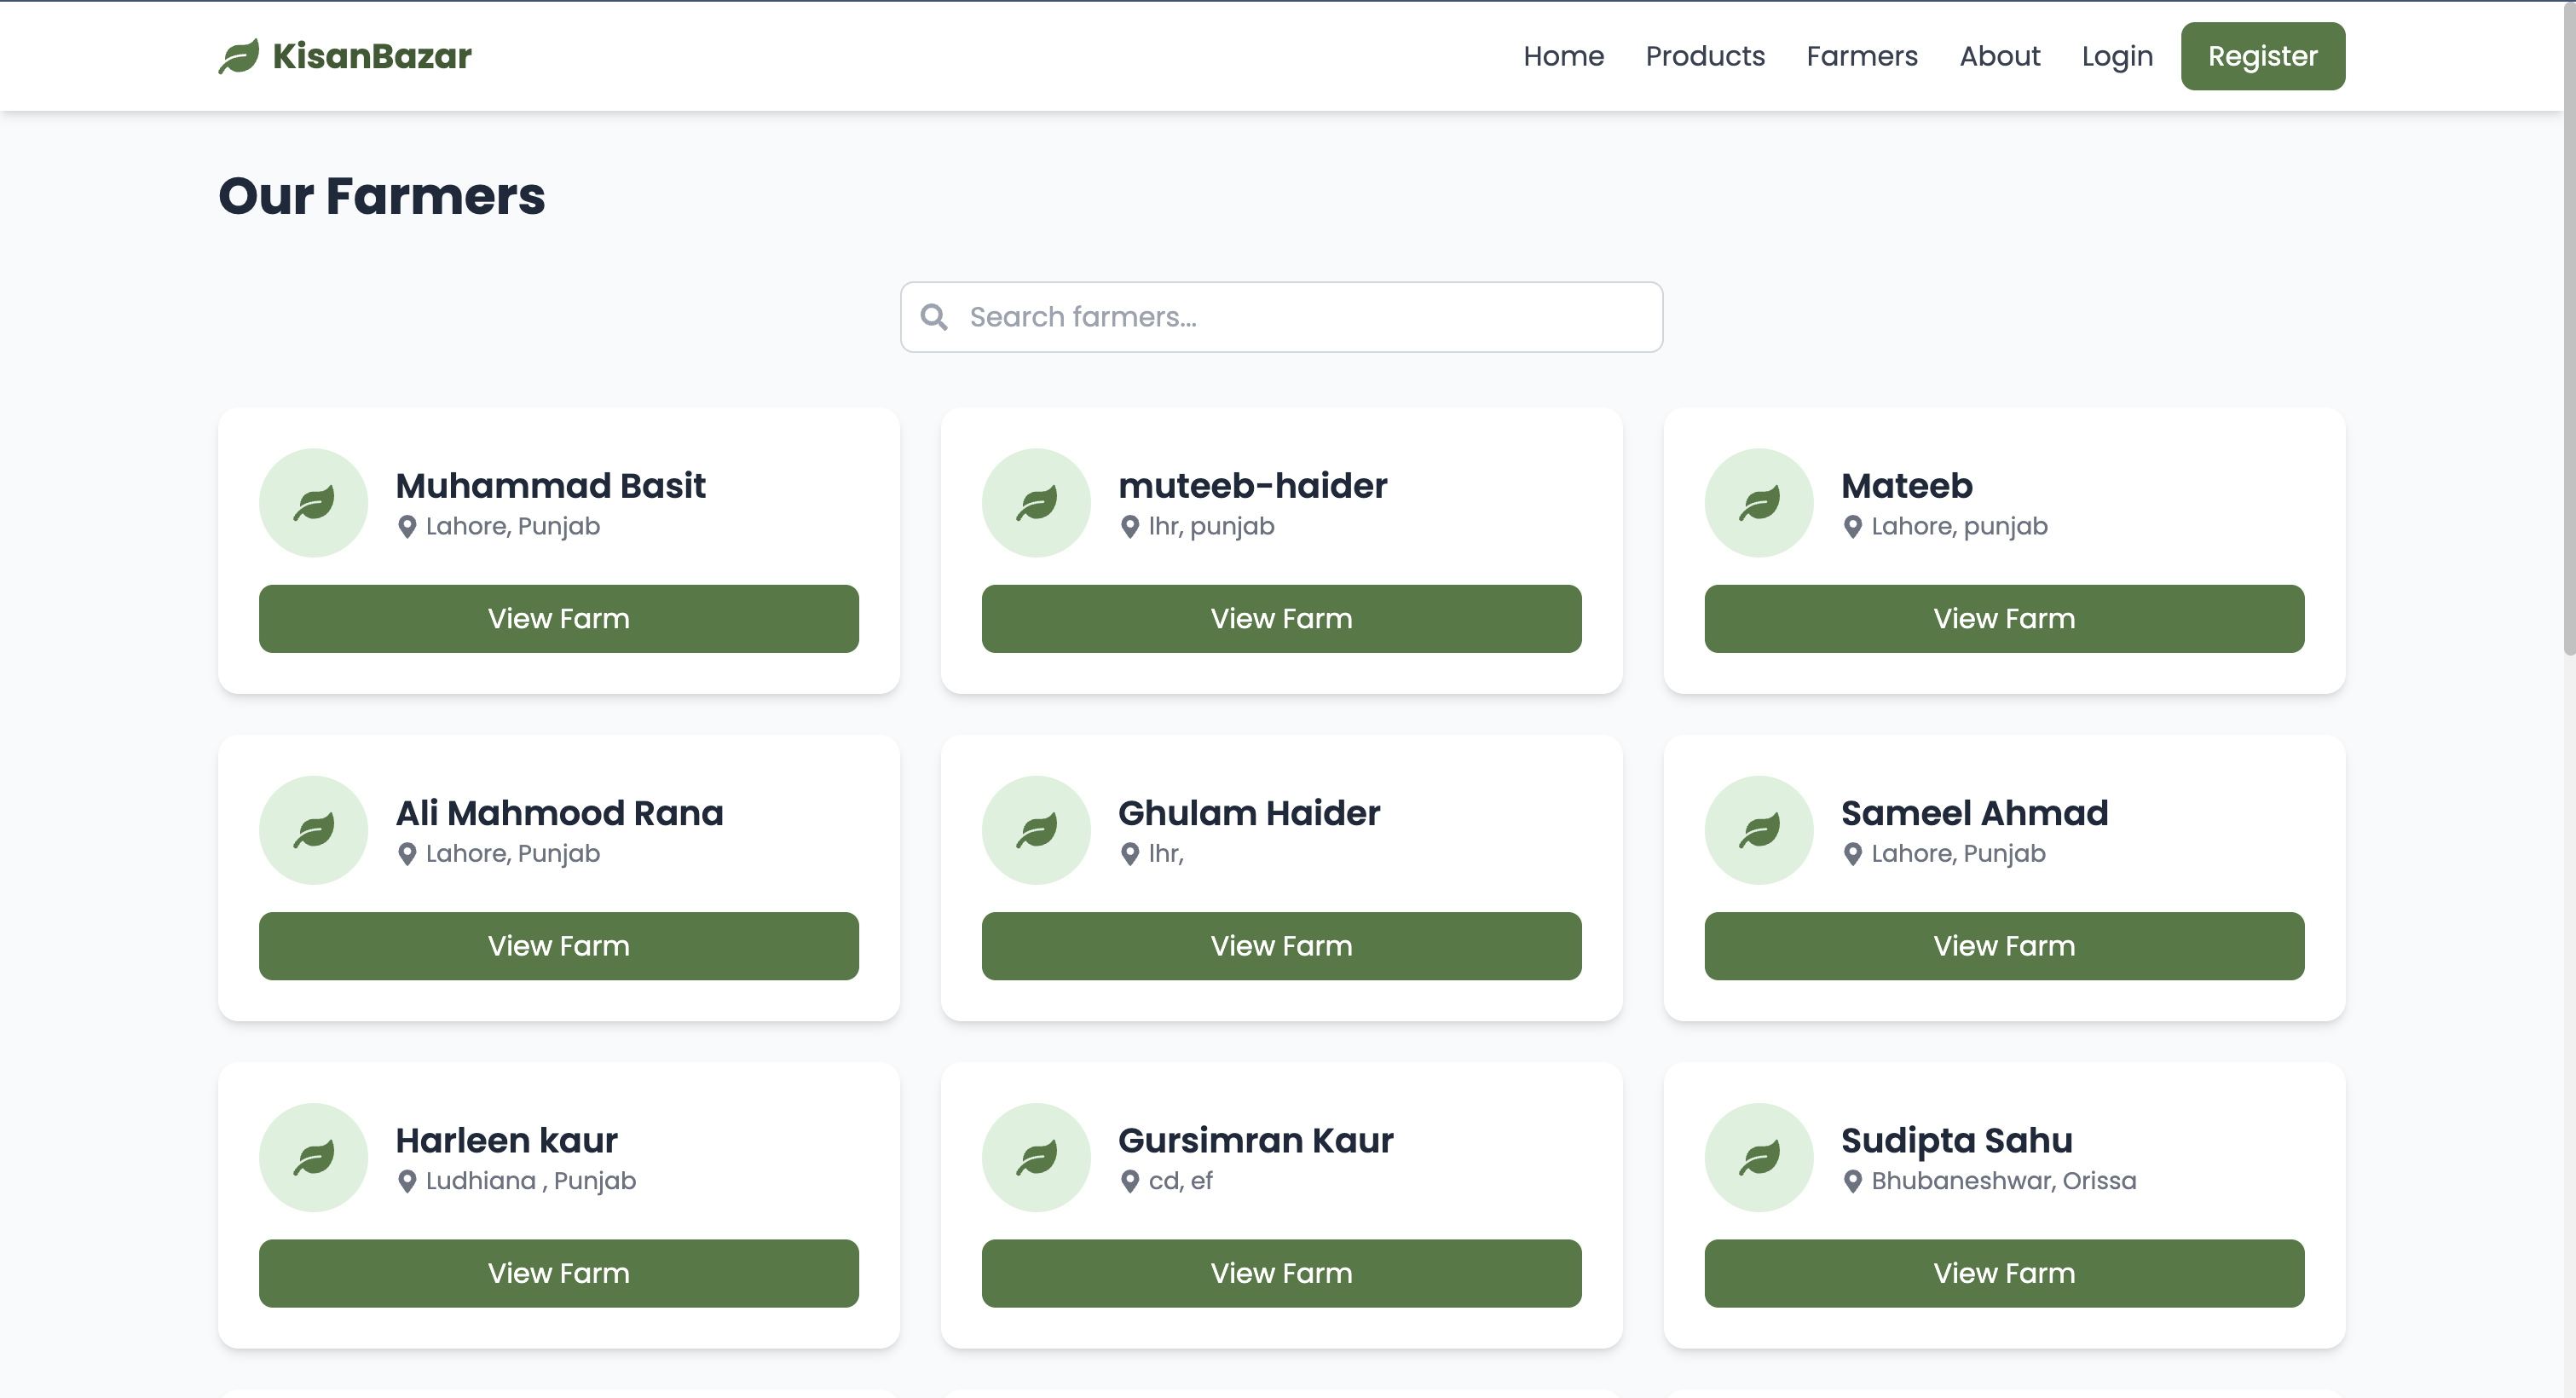The height and width of the screenshot is (1398, 2576).
Task: Click 'Lahore, Punjab' under Ali Mahmood Rana
Action: click(x=513, y=854)
